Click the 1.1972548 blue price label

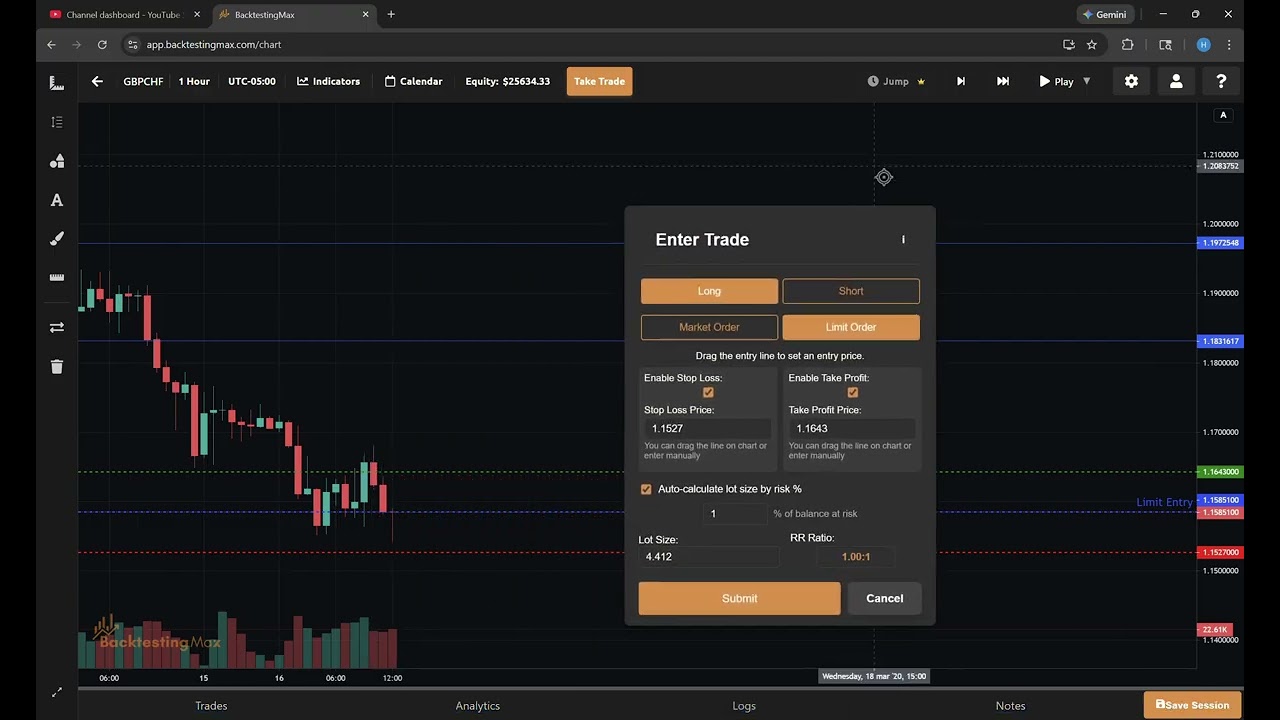pyautogui.click(x=1220, y=243)
